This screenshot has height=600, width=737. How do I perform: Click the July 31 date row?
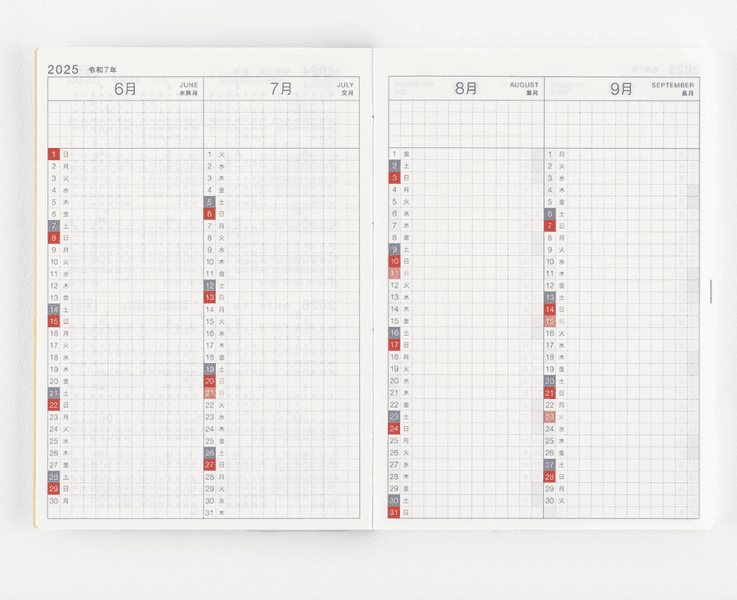point(281,512)
